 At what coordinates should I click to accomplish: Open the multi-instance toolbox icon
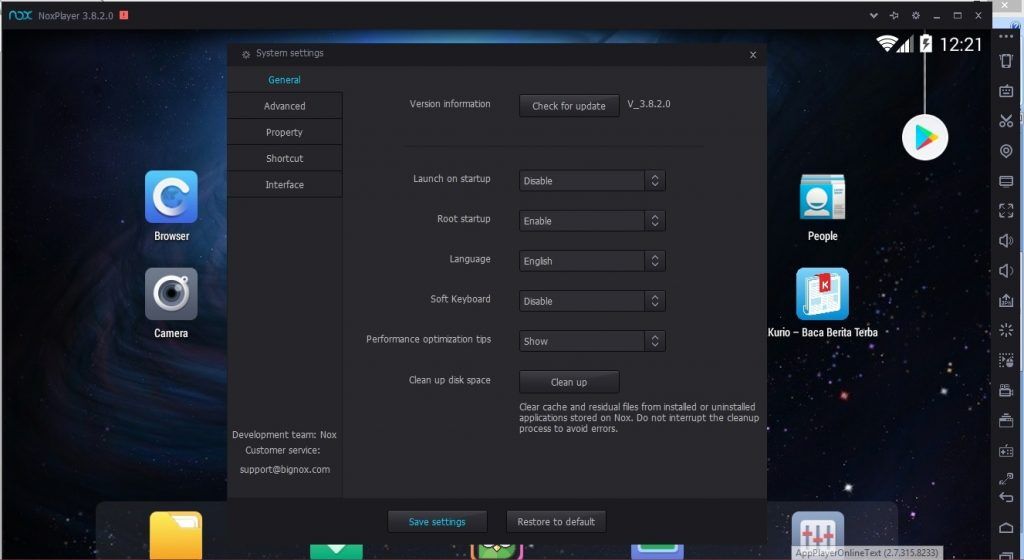[x=1006, y=420]
